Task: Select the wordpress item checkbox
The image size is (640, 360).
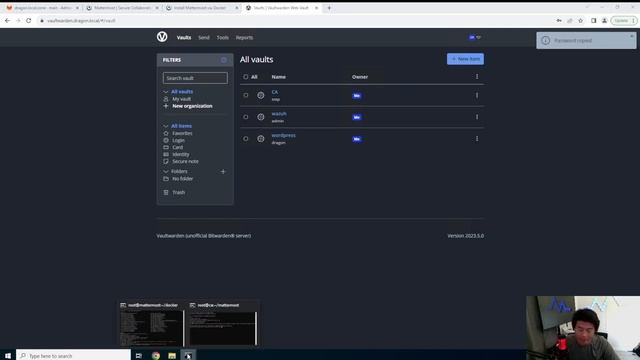Action: pos(246,138)
